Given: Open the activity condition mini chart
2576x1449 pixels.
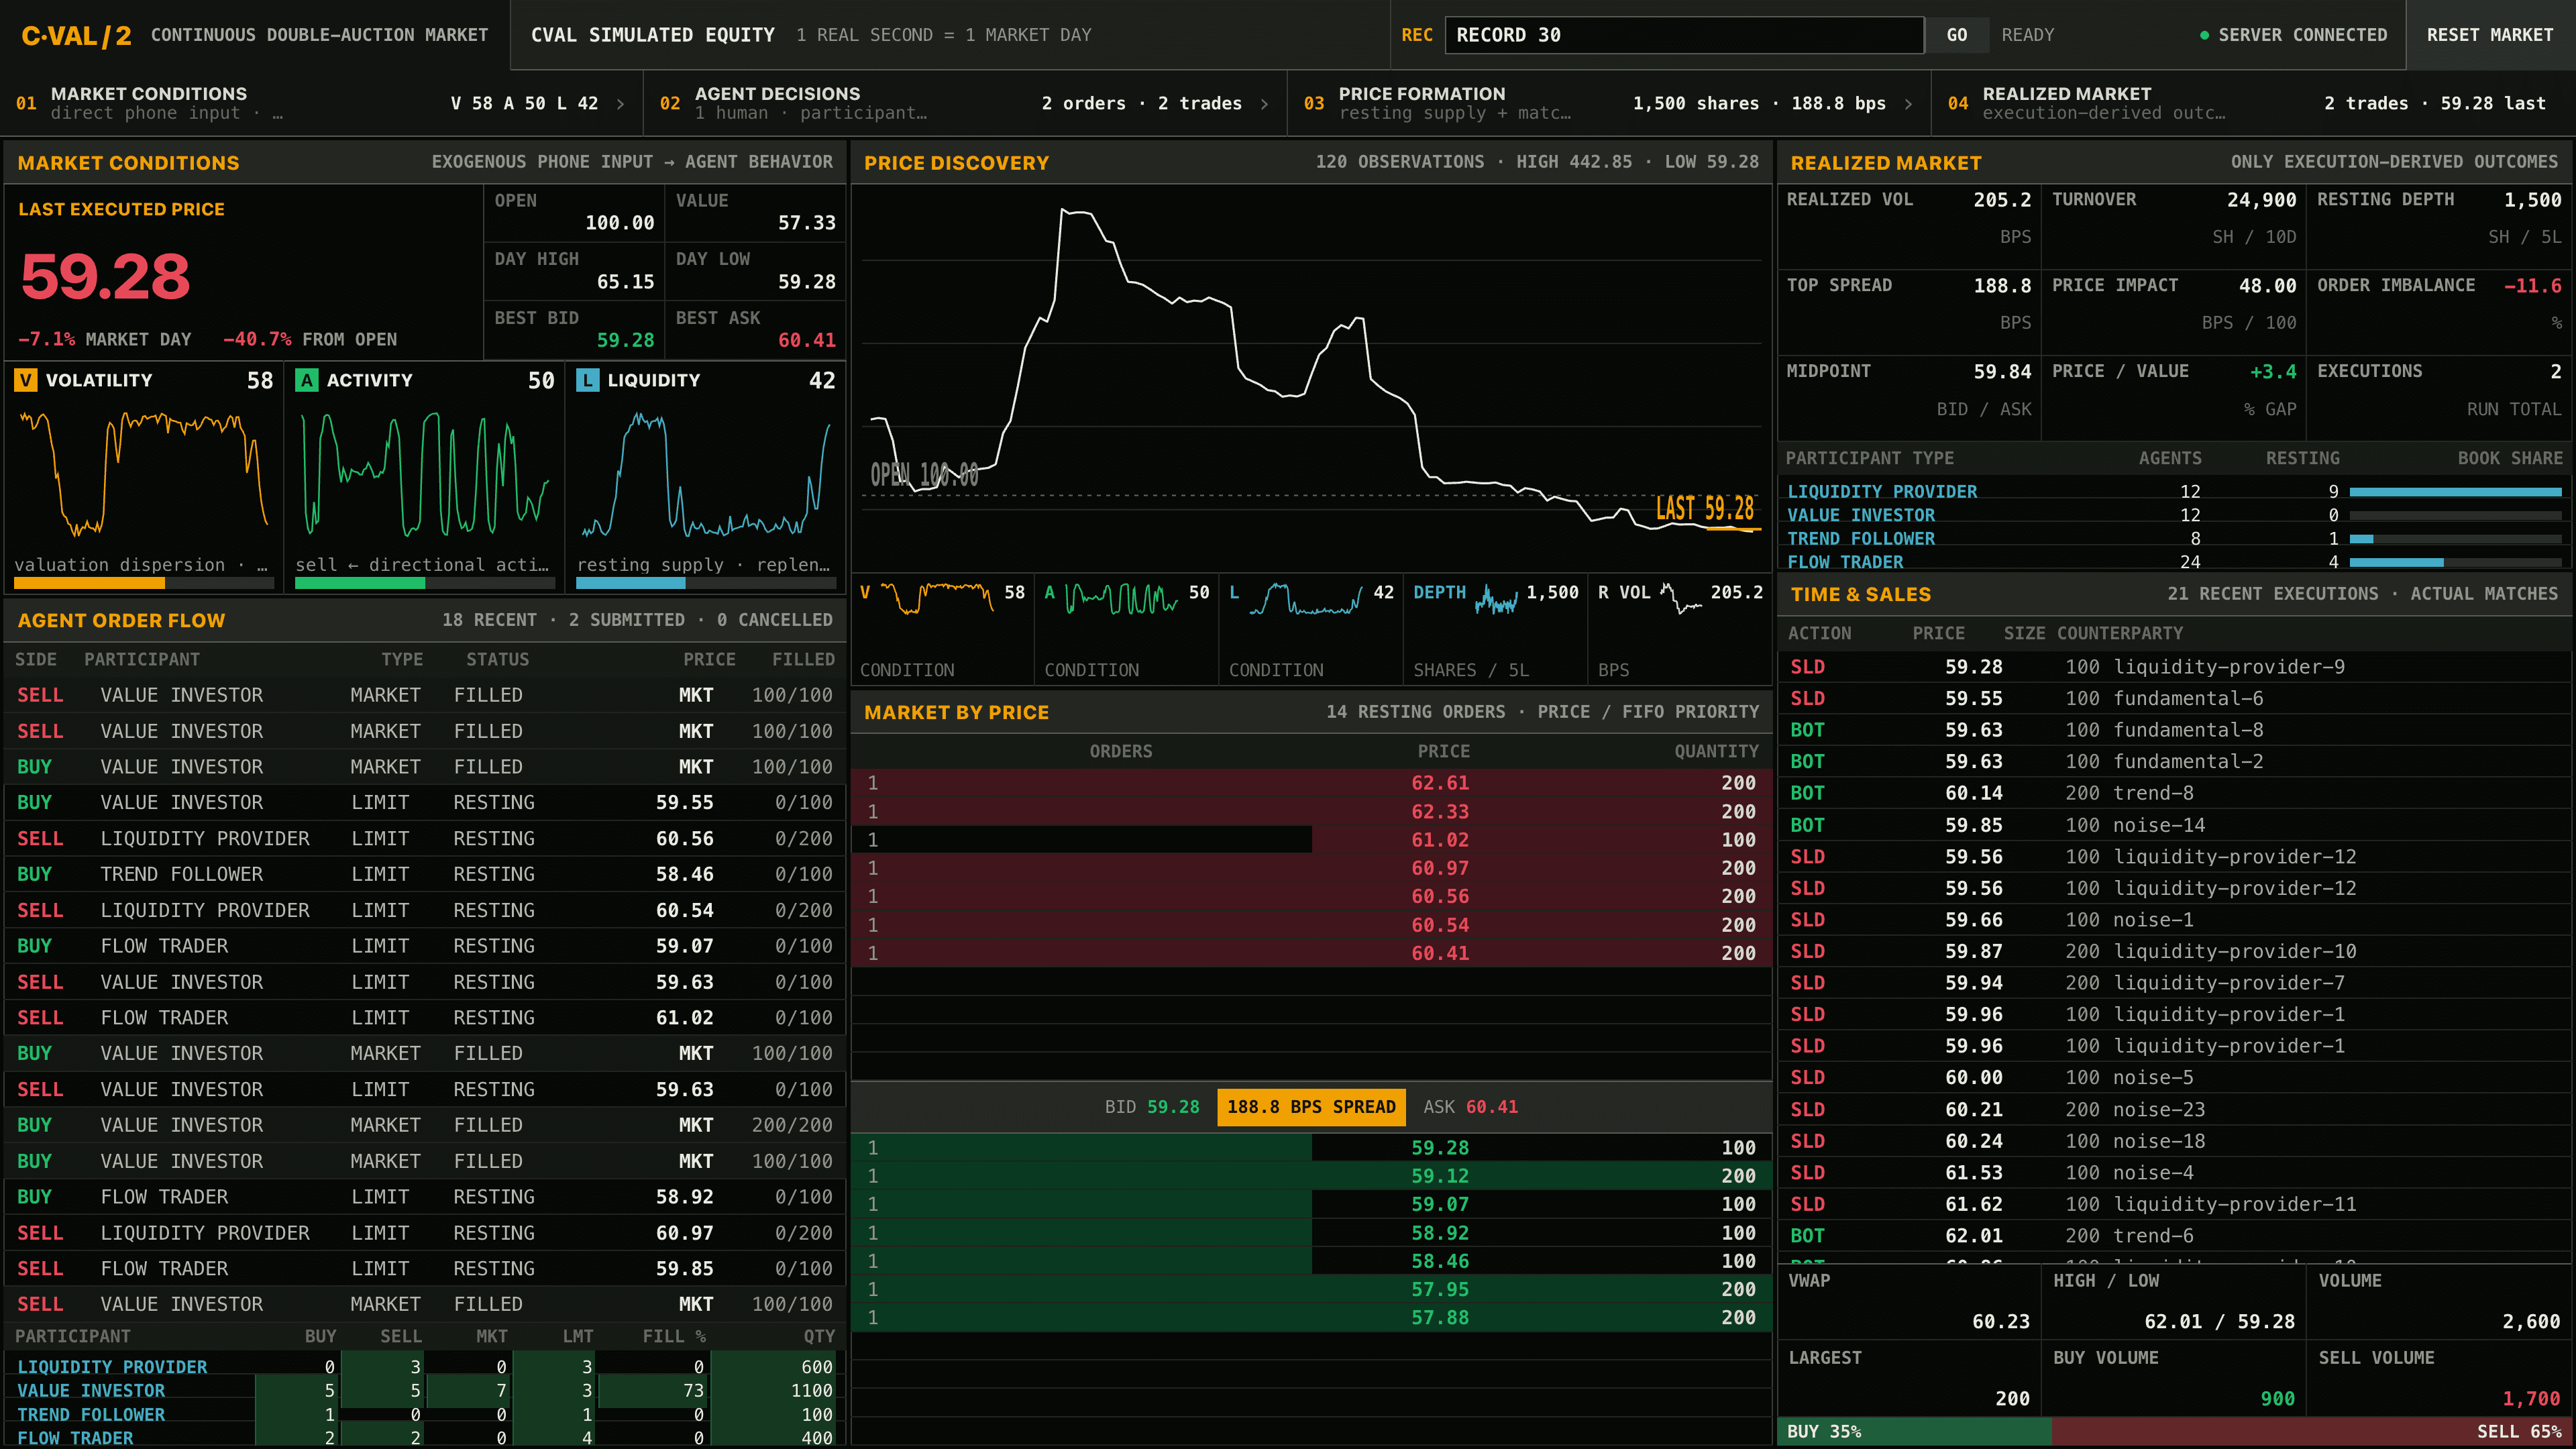Looking at the screenshot, I should point(1126,630).
